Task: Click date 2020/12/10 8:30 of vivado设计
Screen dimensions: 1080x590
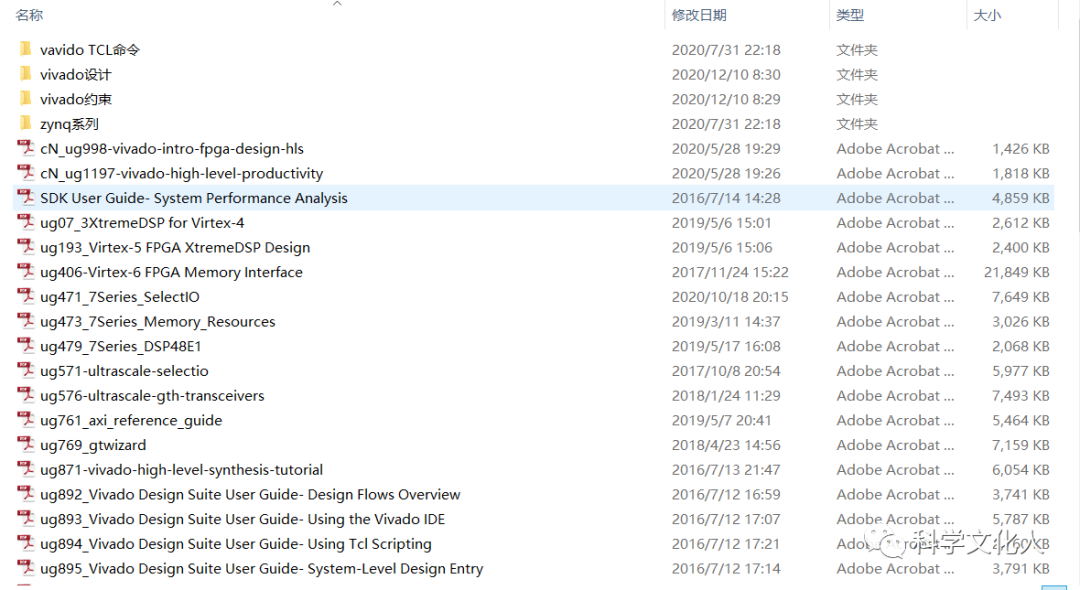Action: 726,74
